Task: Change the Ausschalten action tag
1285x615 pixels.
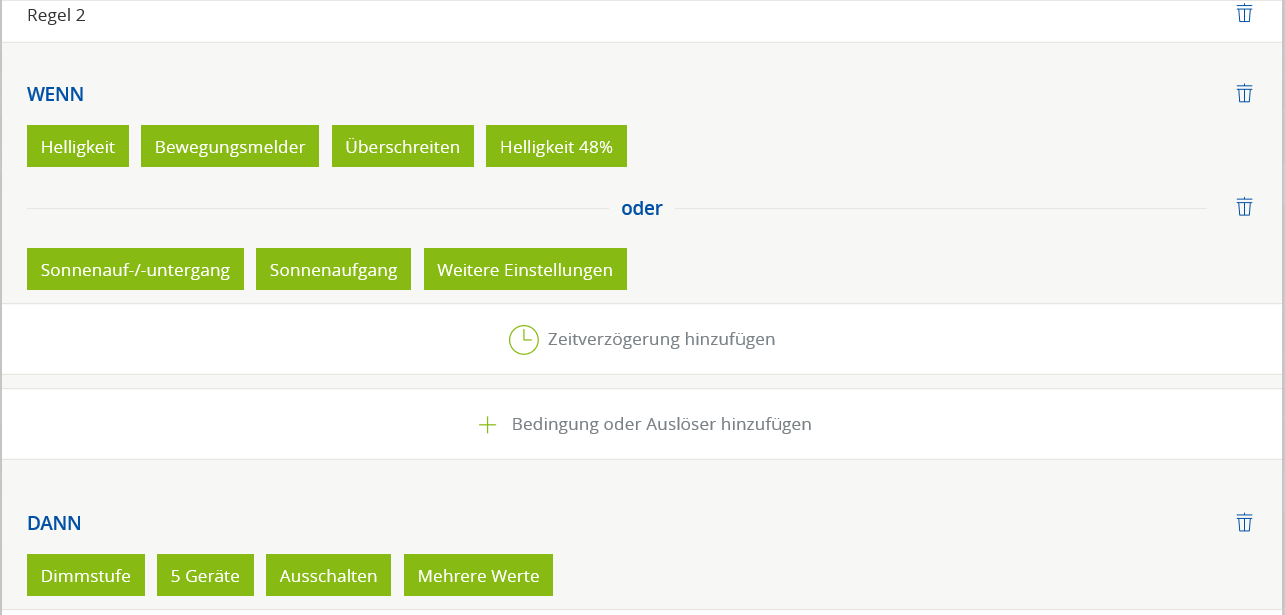Action: pyautogui.click(x=328, y=575)
